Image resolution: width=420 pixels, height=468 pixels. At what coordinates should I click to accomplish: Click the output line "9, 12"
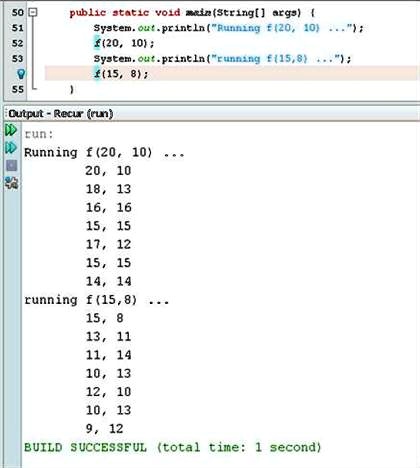(104, 429)
